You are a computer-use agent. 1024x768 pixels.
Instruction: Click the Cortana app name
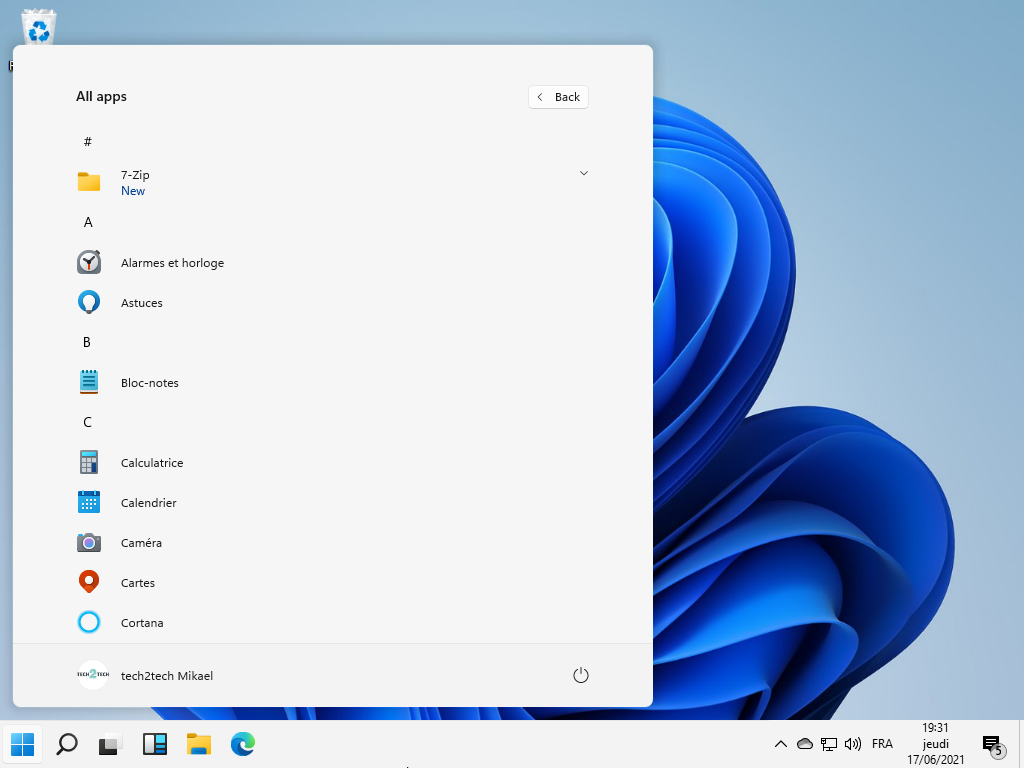[142, 623]
